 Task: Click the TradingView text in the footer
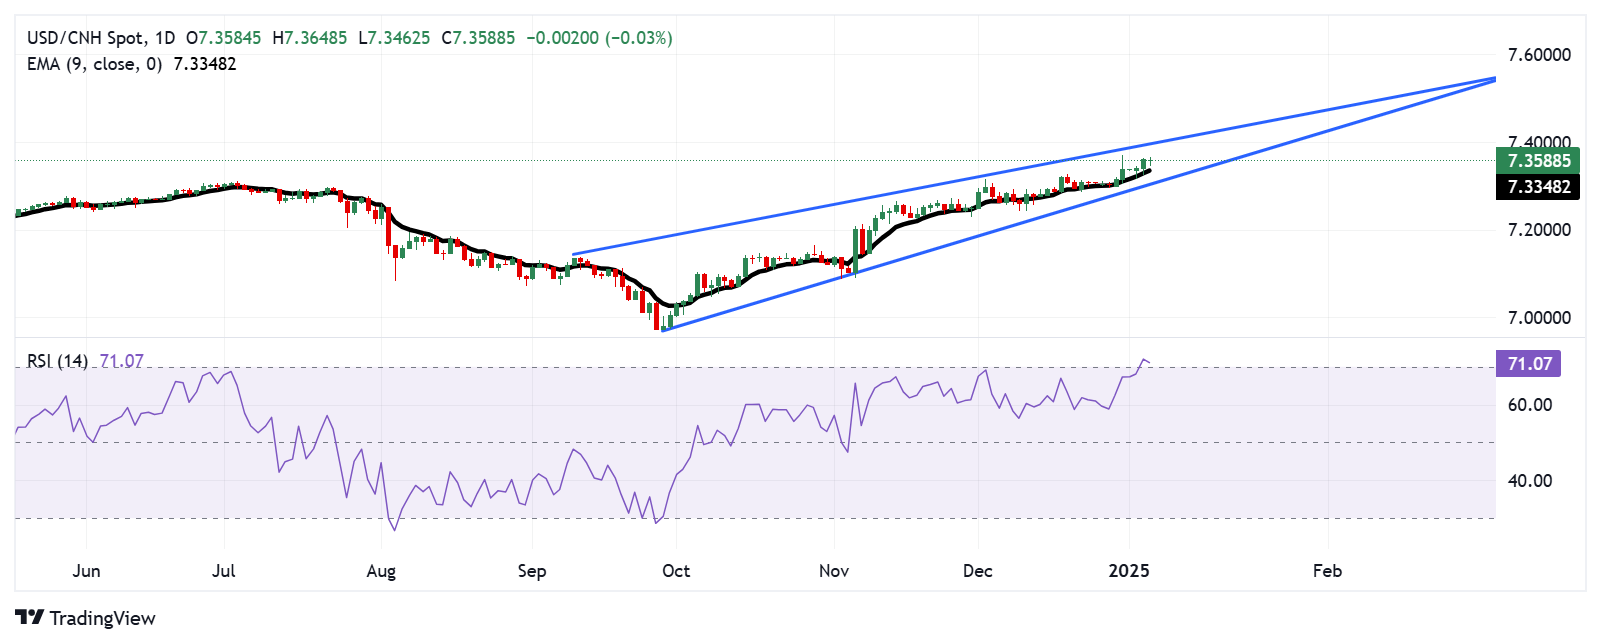point(102,618)
